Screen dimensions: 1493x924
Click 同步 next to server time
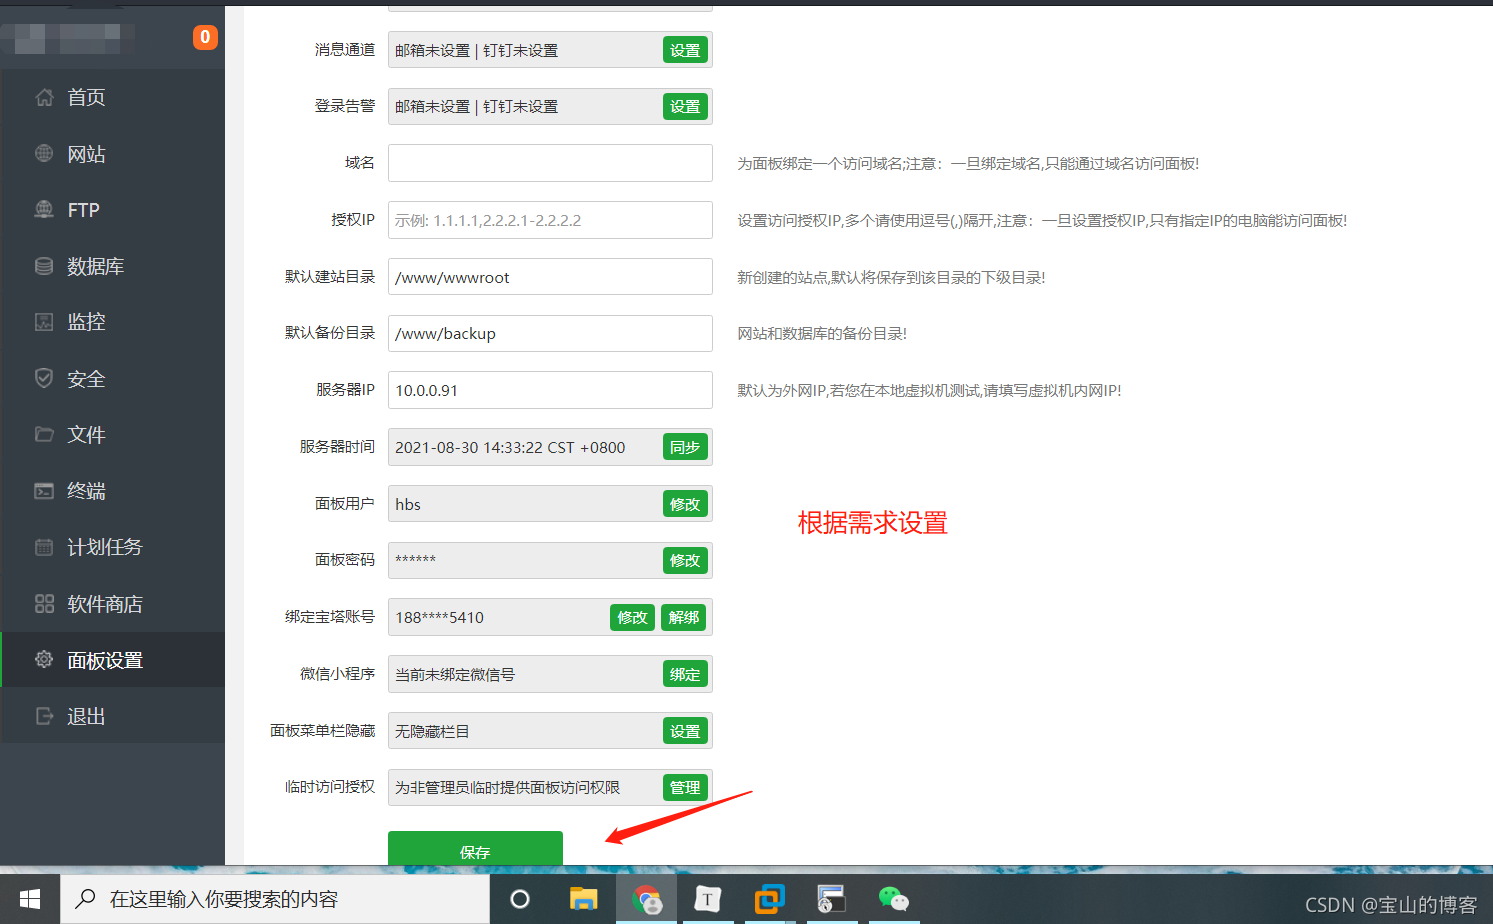click(x=685, y=447)
